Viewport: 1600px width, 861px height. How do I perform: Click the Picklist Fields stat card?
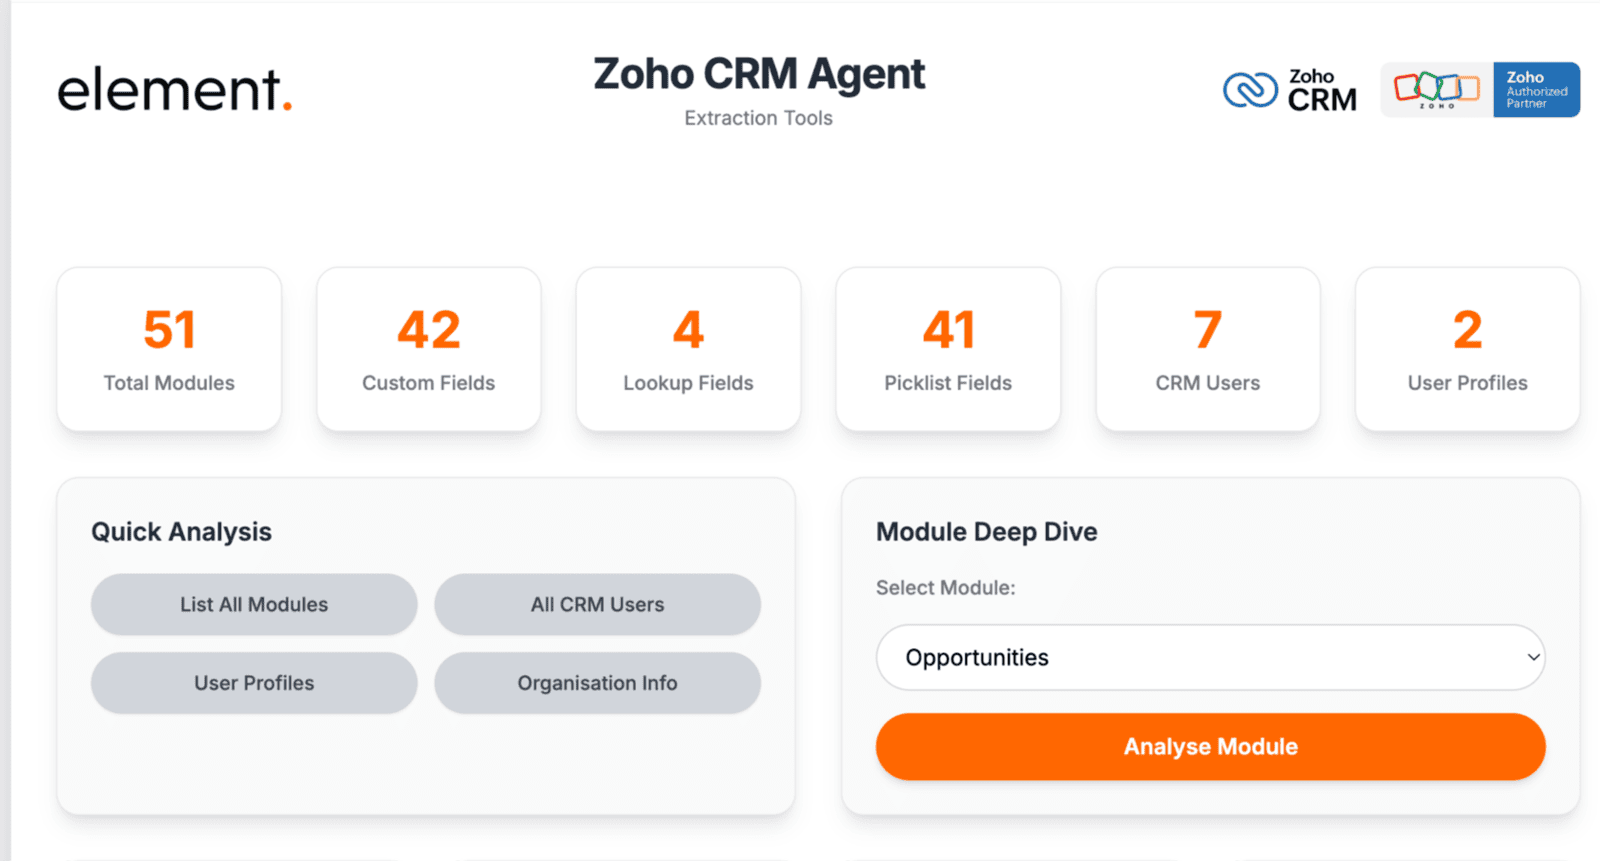(x=948, y=349)
